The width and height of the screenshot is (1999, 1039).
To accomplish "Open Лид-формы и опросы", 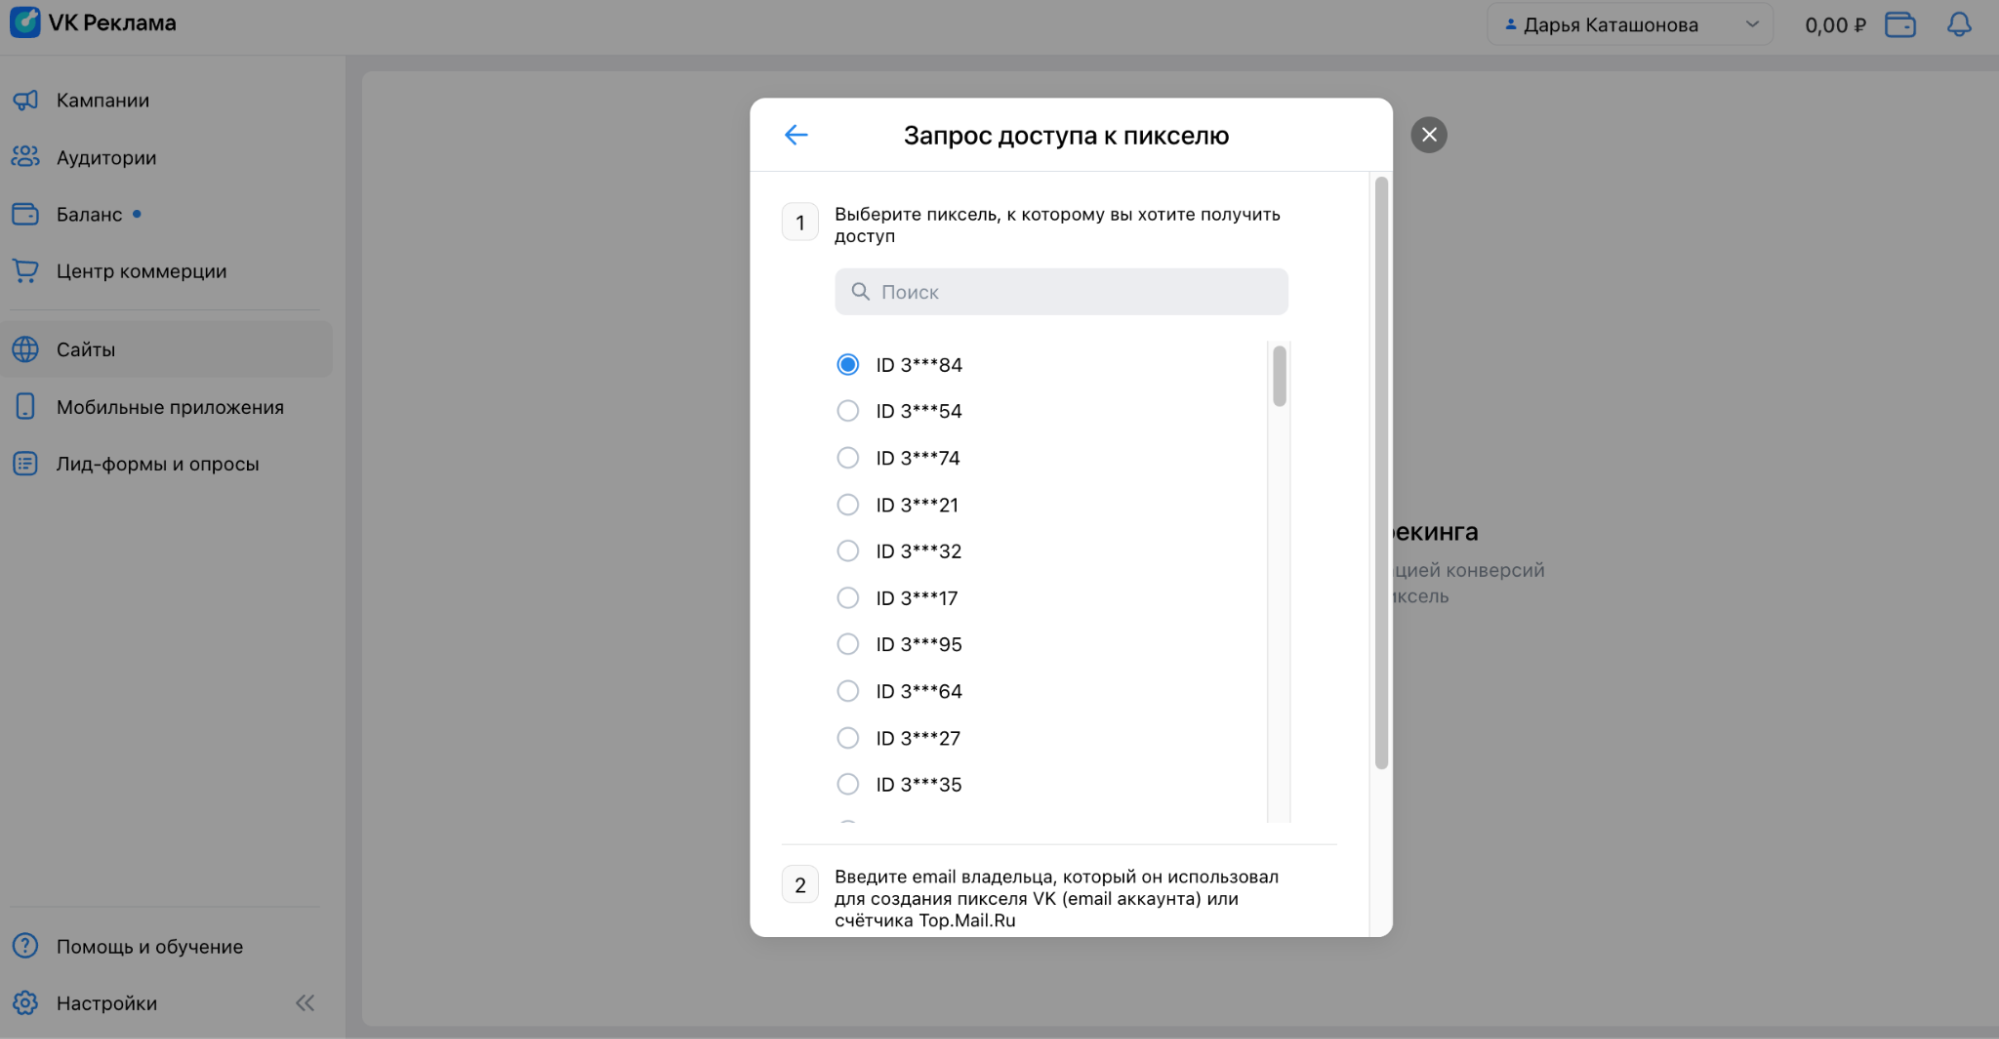I will 157,464.
